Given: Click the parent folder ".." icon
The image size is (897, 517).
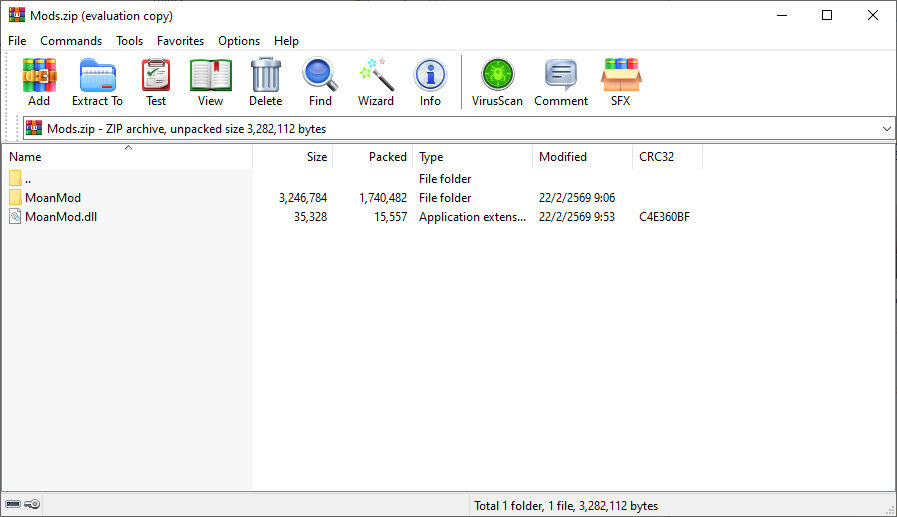Looking at the screenshot, I should [15, 178].
